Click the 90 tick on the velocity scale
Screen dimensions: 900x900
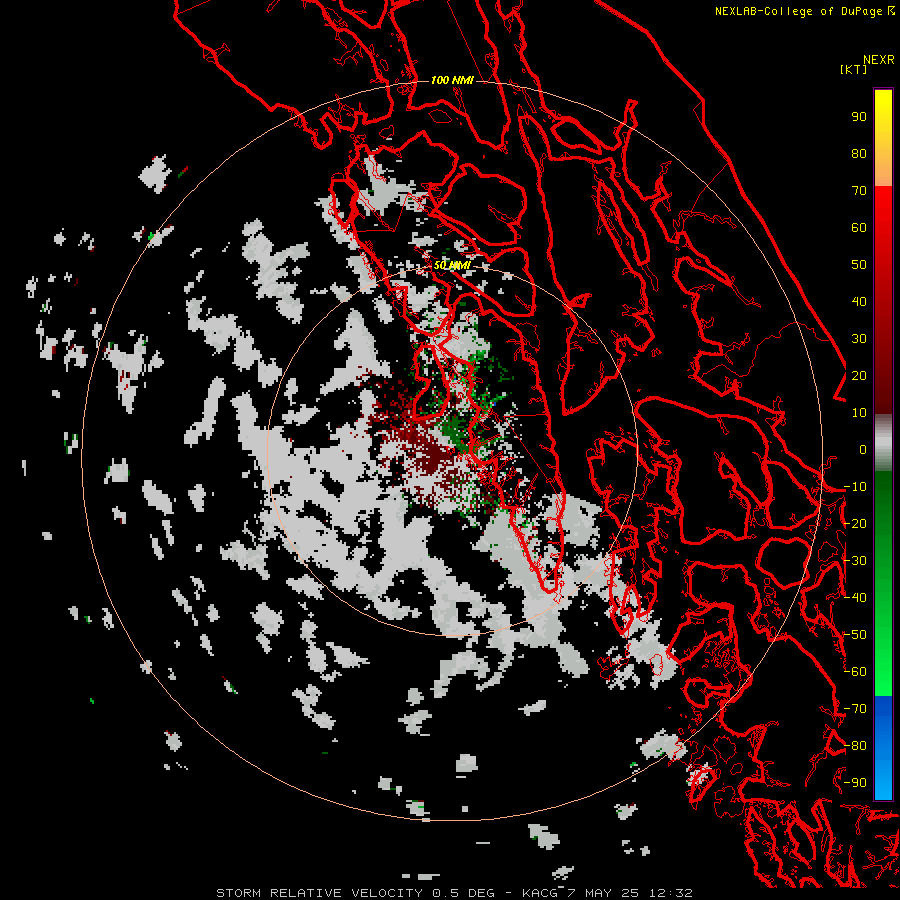[859, 117]
